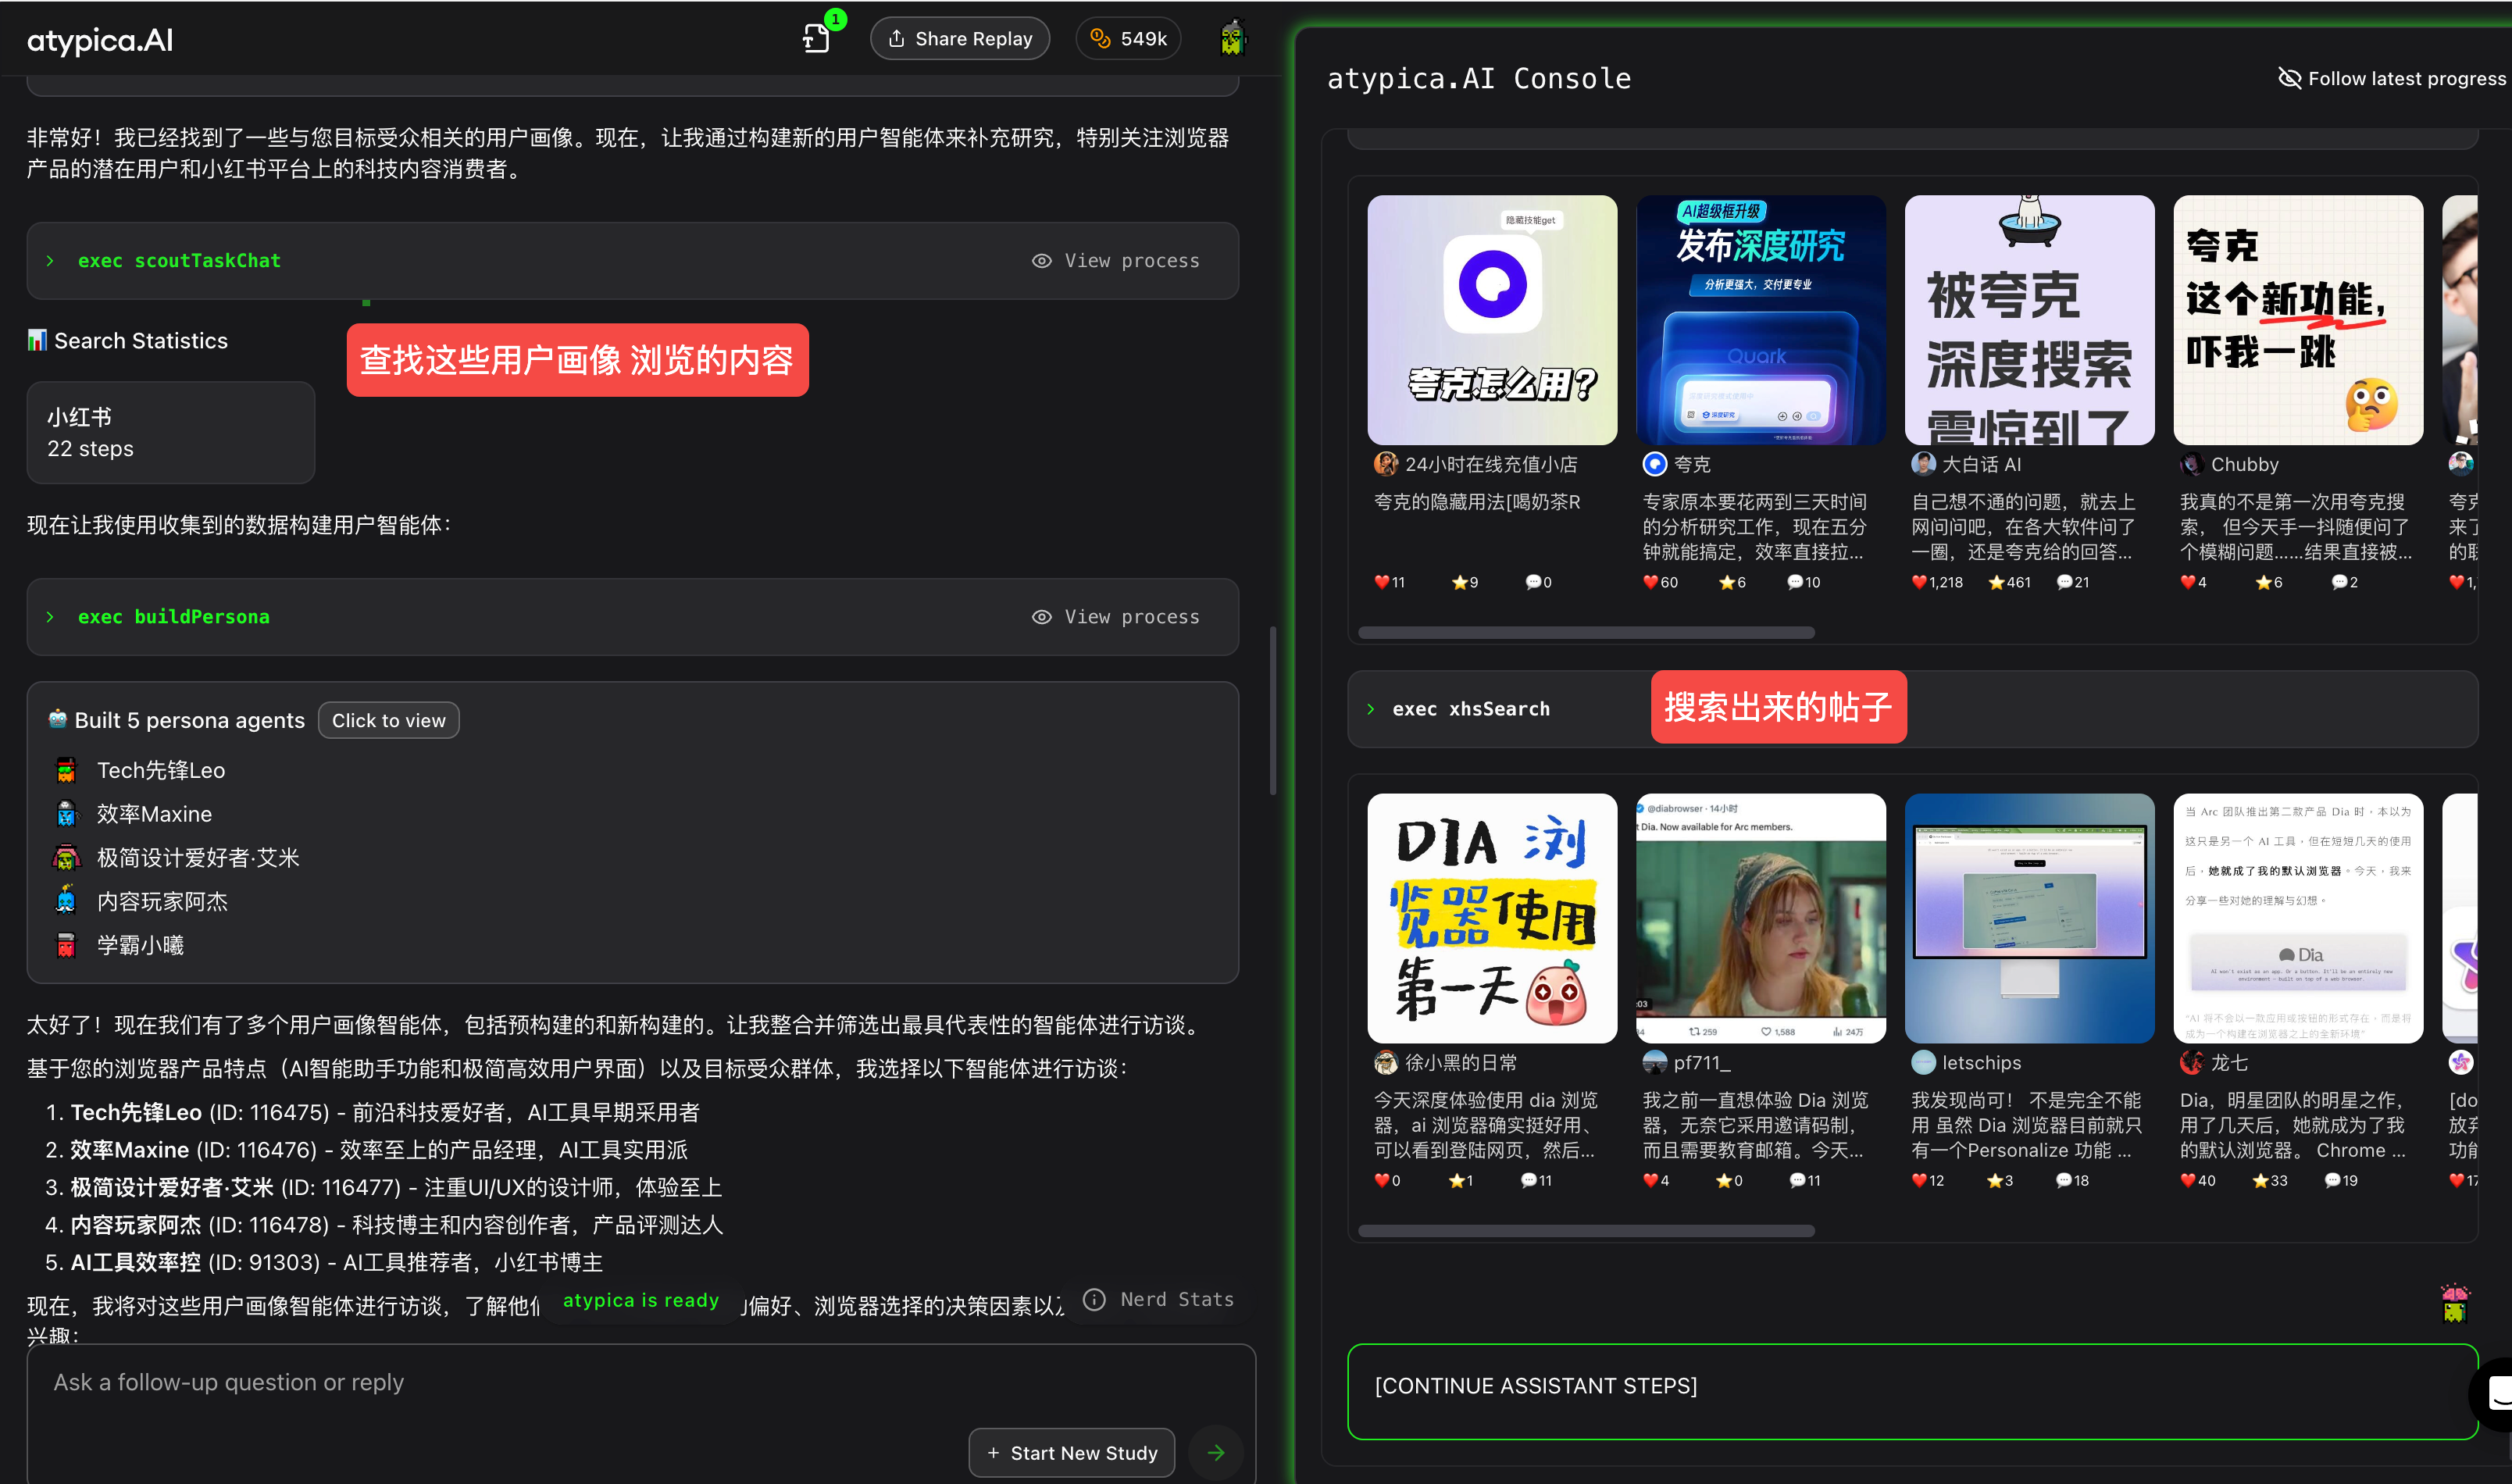Open the 小红书 22 steps statistics card
Viewport: 2512px width, 1484px height.
coord(171,432)
